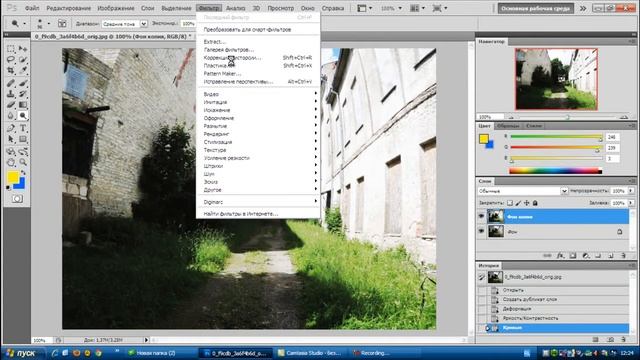
Task: Toggle lock transparent pixels
Action: (x=510, y=203)
